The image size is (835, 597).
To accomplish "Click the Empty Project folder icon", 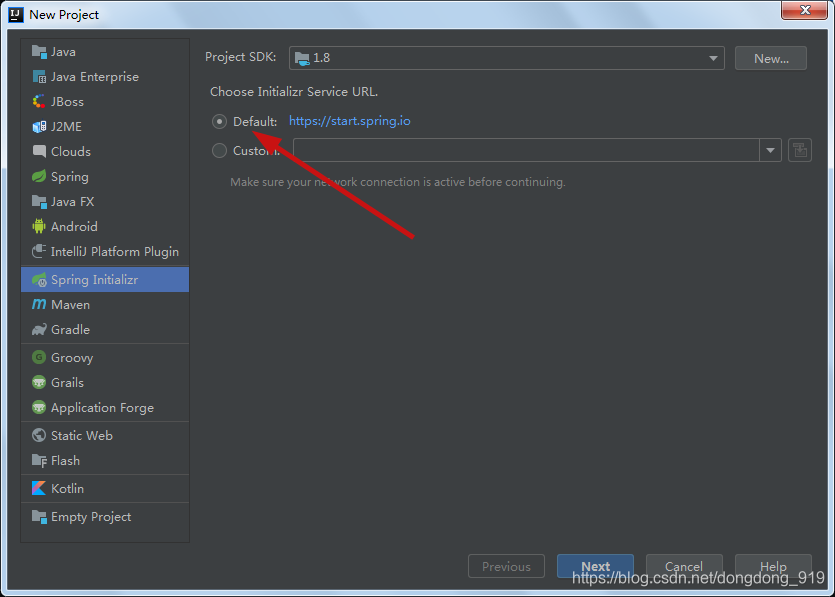I will point(39,517).
